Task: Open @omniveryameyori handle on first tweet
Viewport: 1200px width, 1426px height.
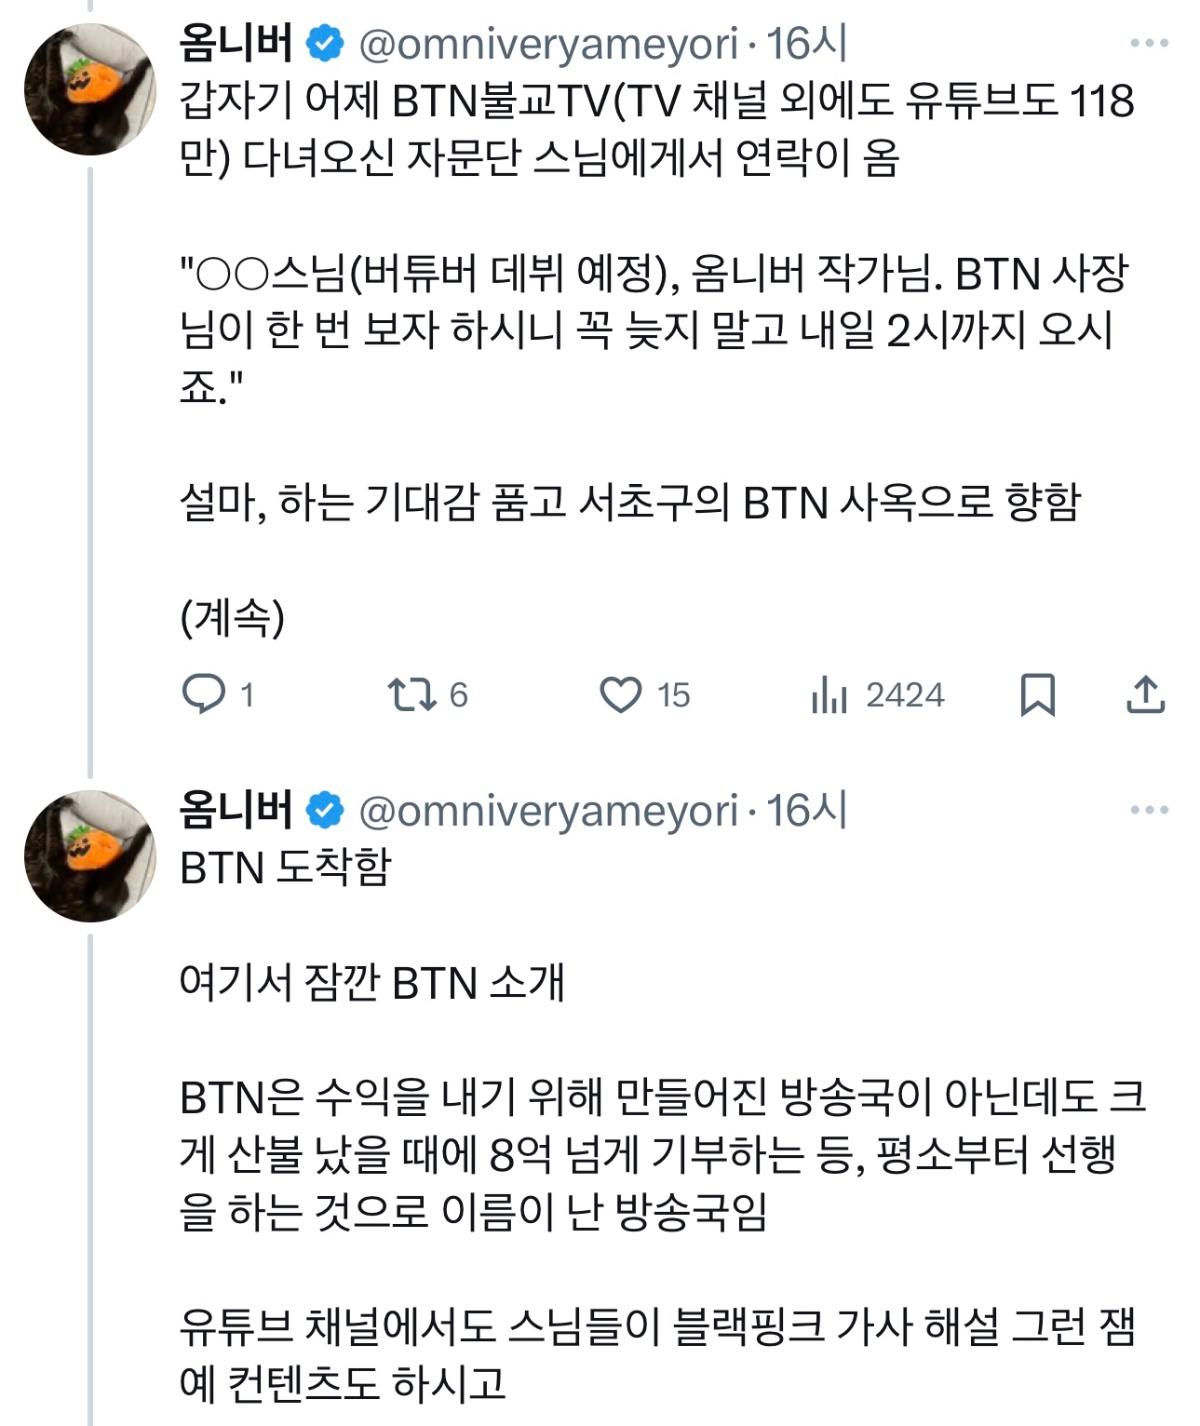Action: tap(548, 44)
